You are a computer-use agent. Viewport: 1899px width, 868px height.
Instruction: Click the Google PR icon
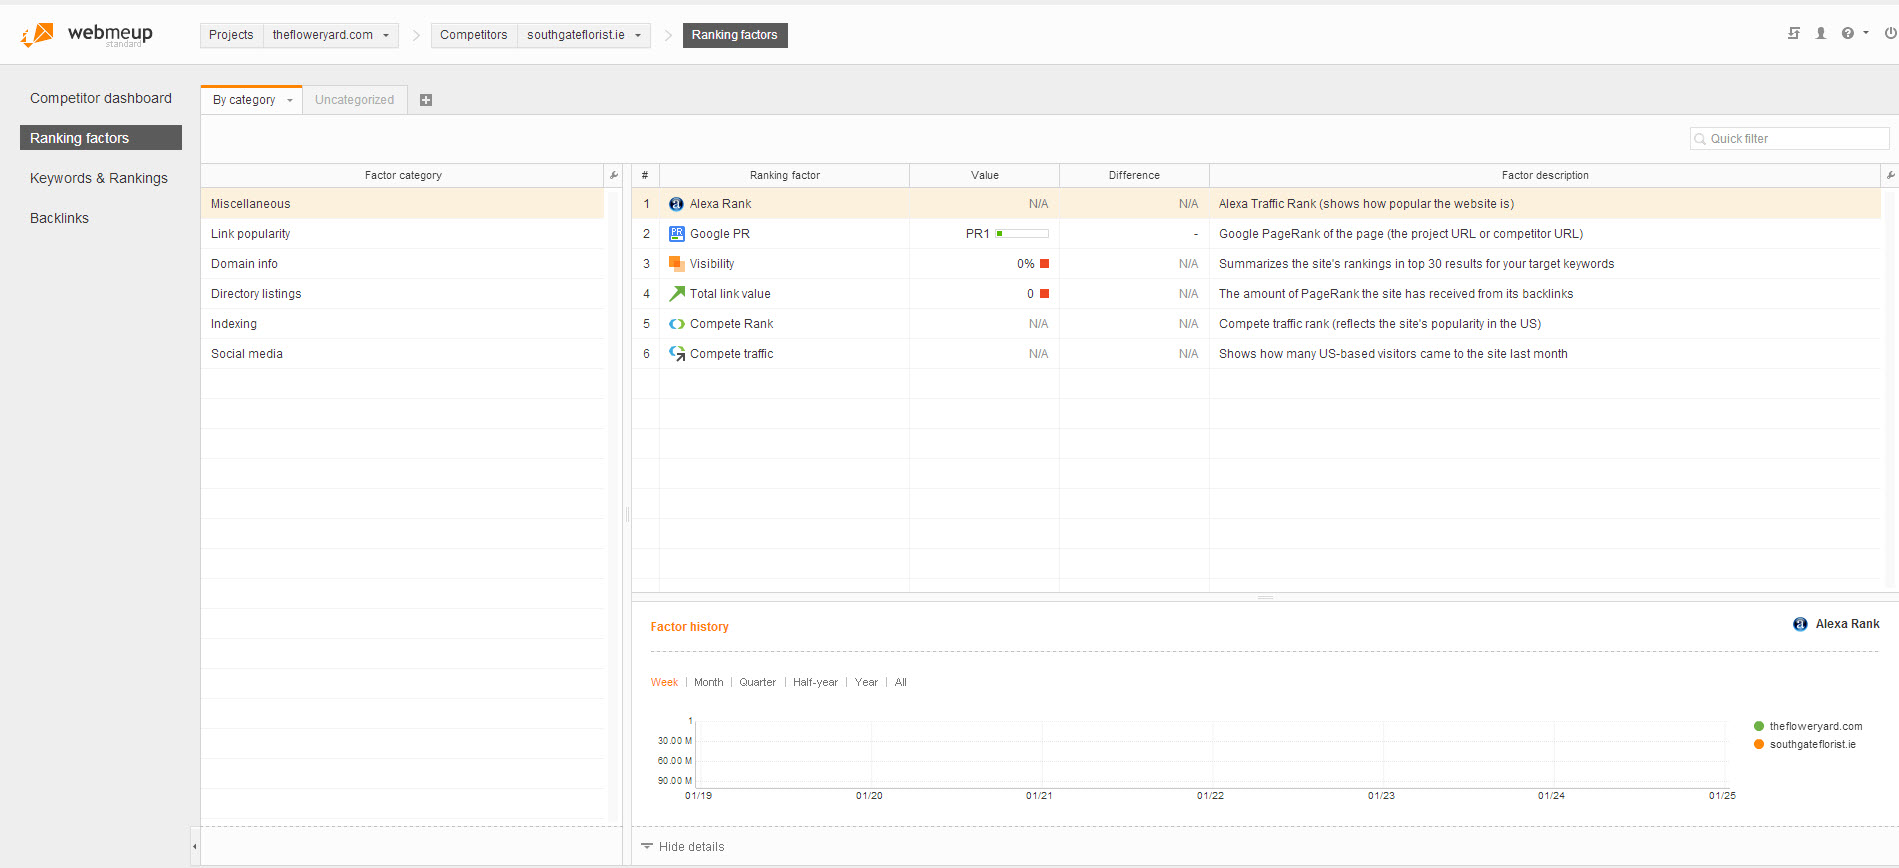point(676,234)
